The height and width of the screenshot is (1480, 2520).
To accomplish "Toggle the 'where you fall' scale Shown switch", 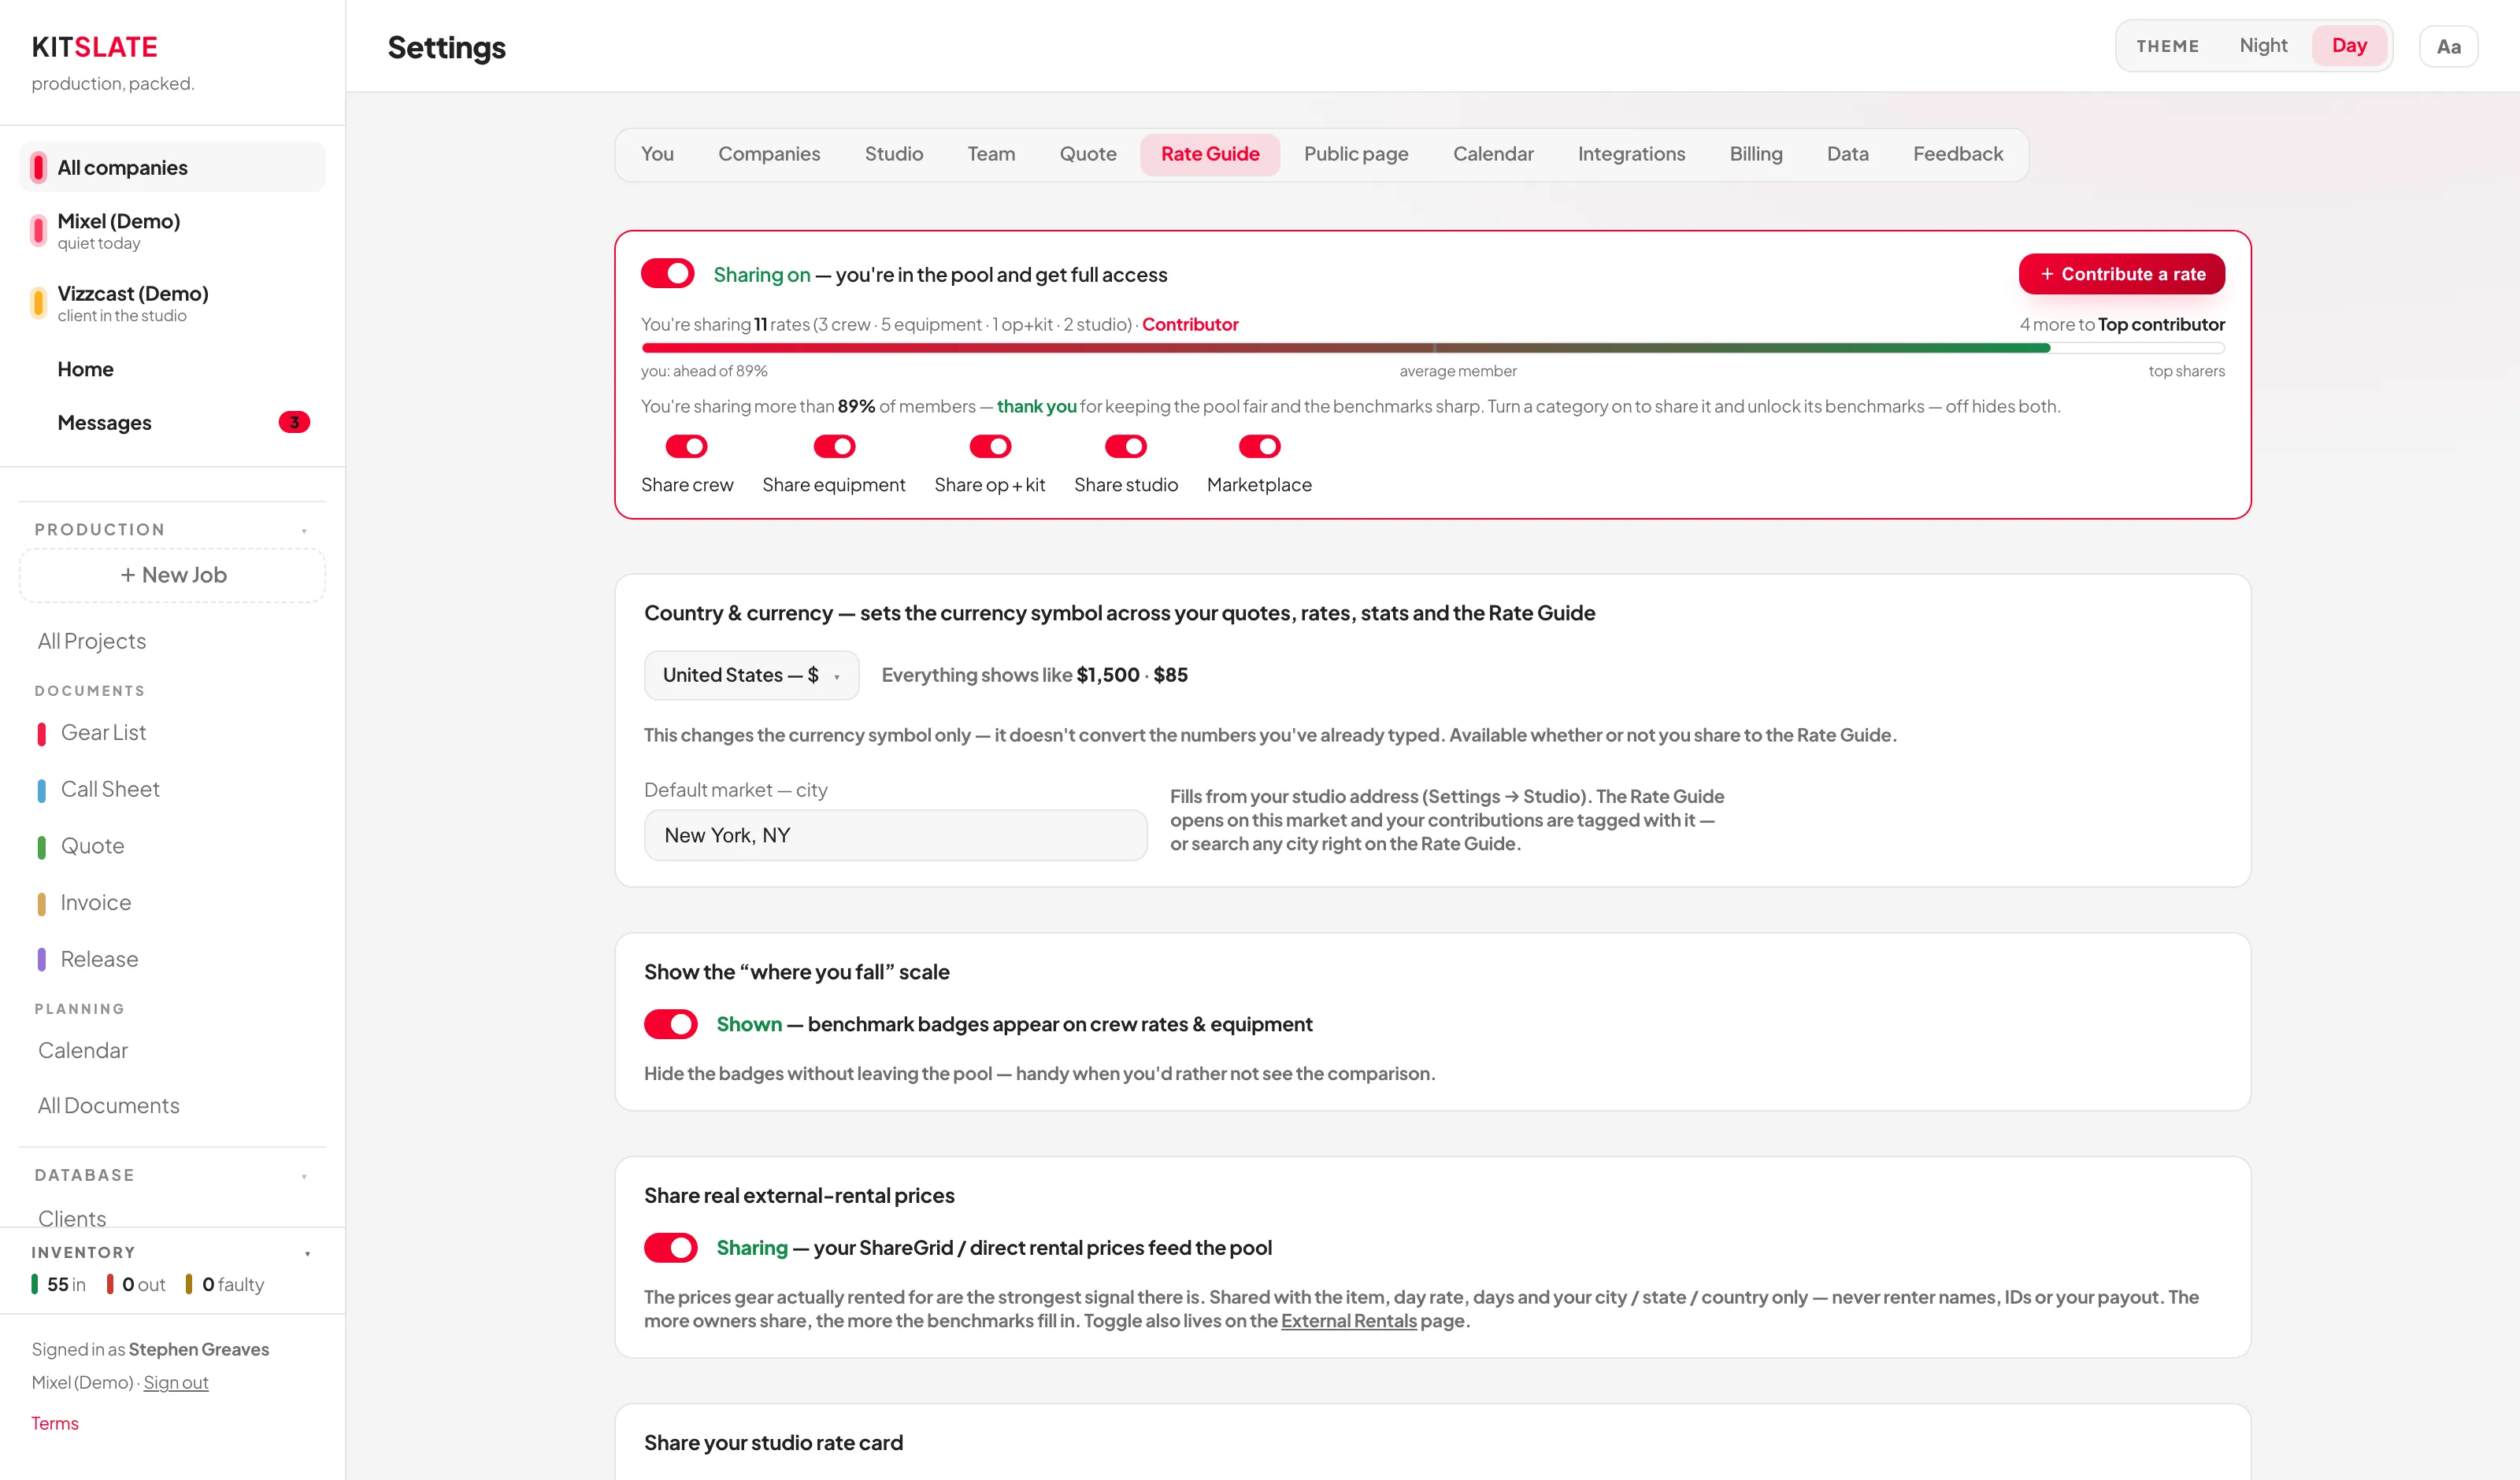I will click(670, 1024).
